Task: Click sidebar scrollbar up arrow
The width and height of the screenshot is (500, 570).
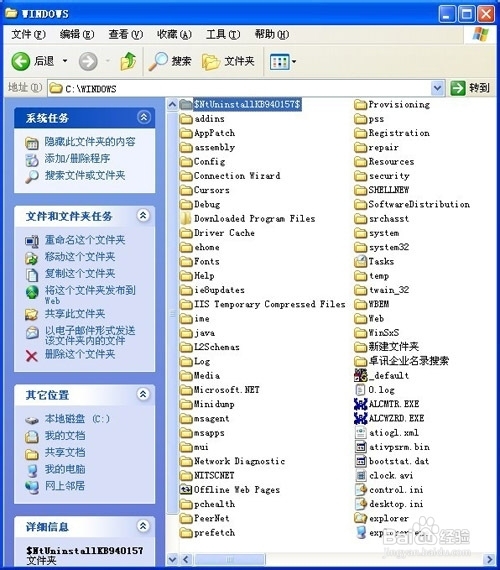Action: [x=172, y=105]
